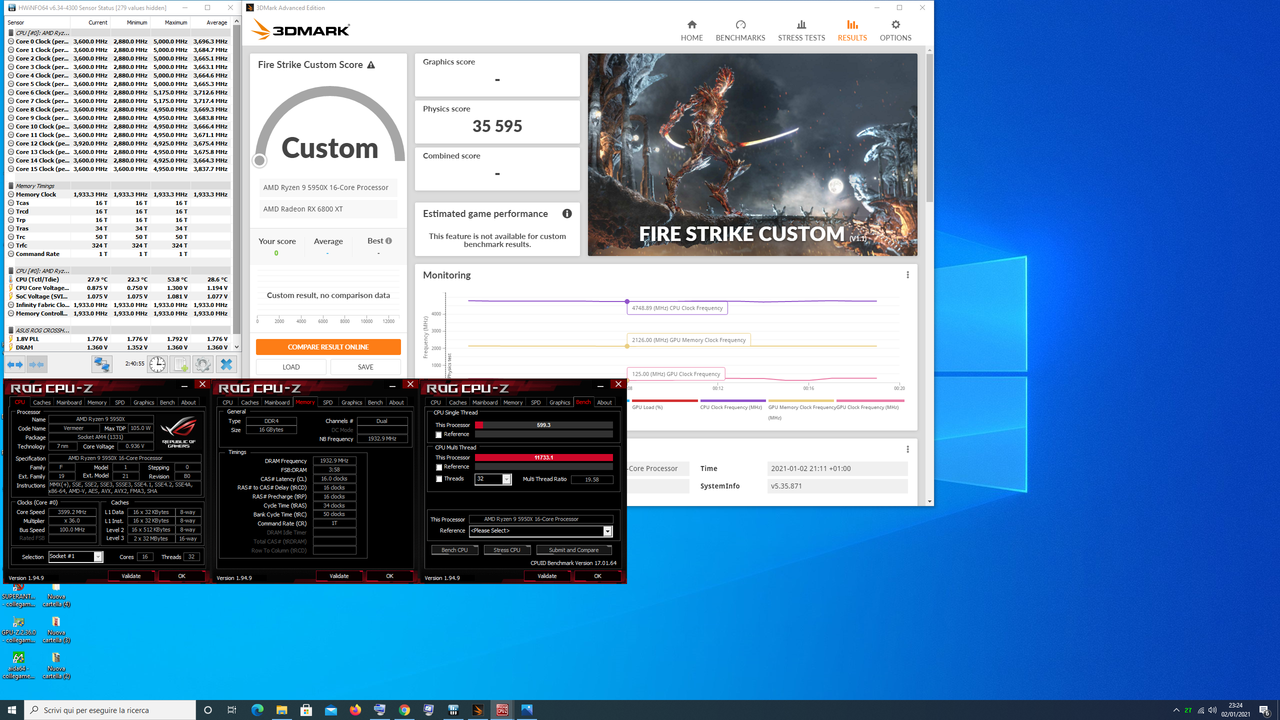Enable the Reference checkbox under CPU Single Thread
Screen dimensions: 1280x720
coord(439,434)
